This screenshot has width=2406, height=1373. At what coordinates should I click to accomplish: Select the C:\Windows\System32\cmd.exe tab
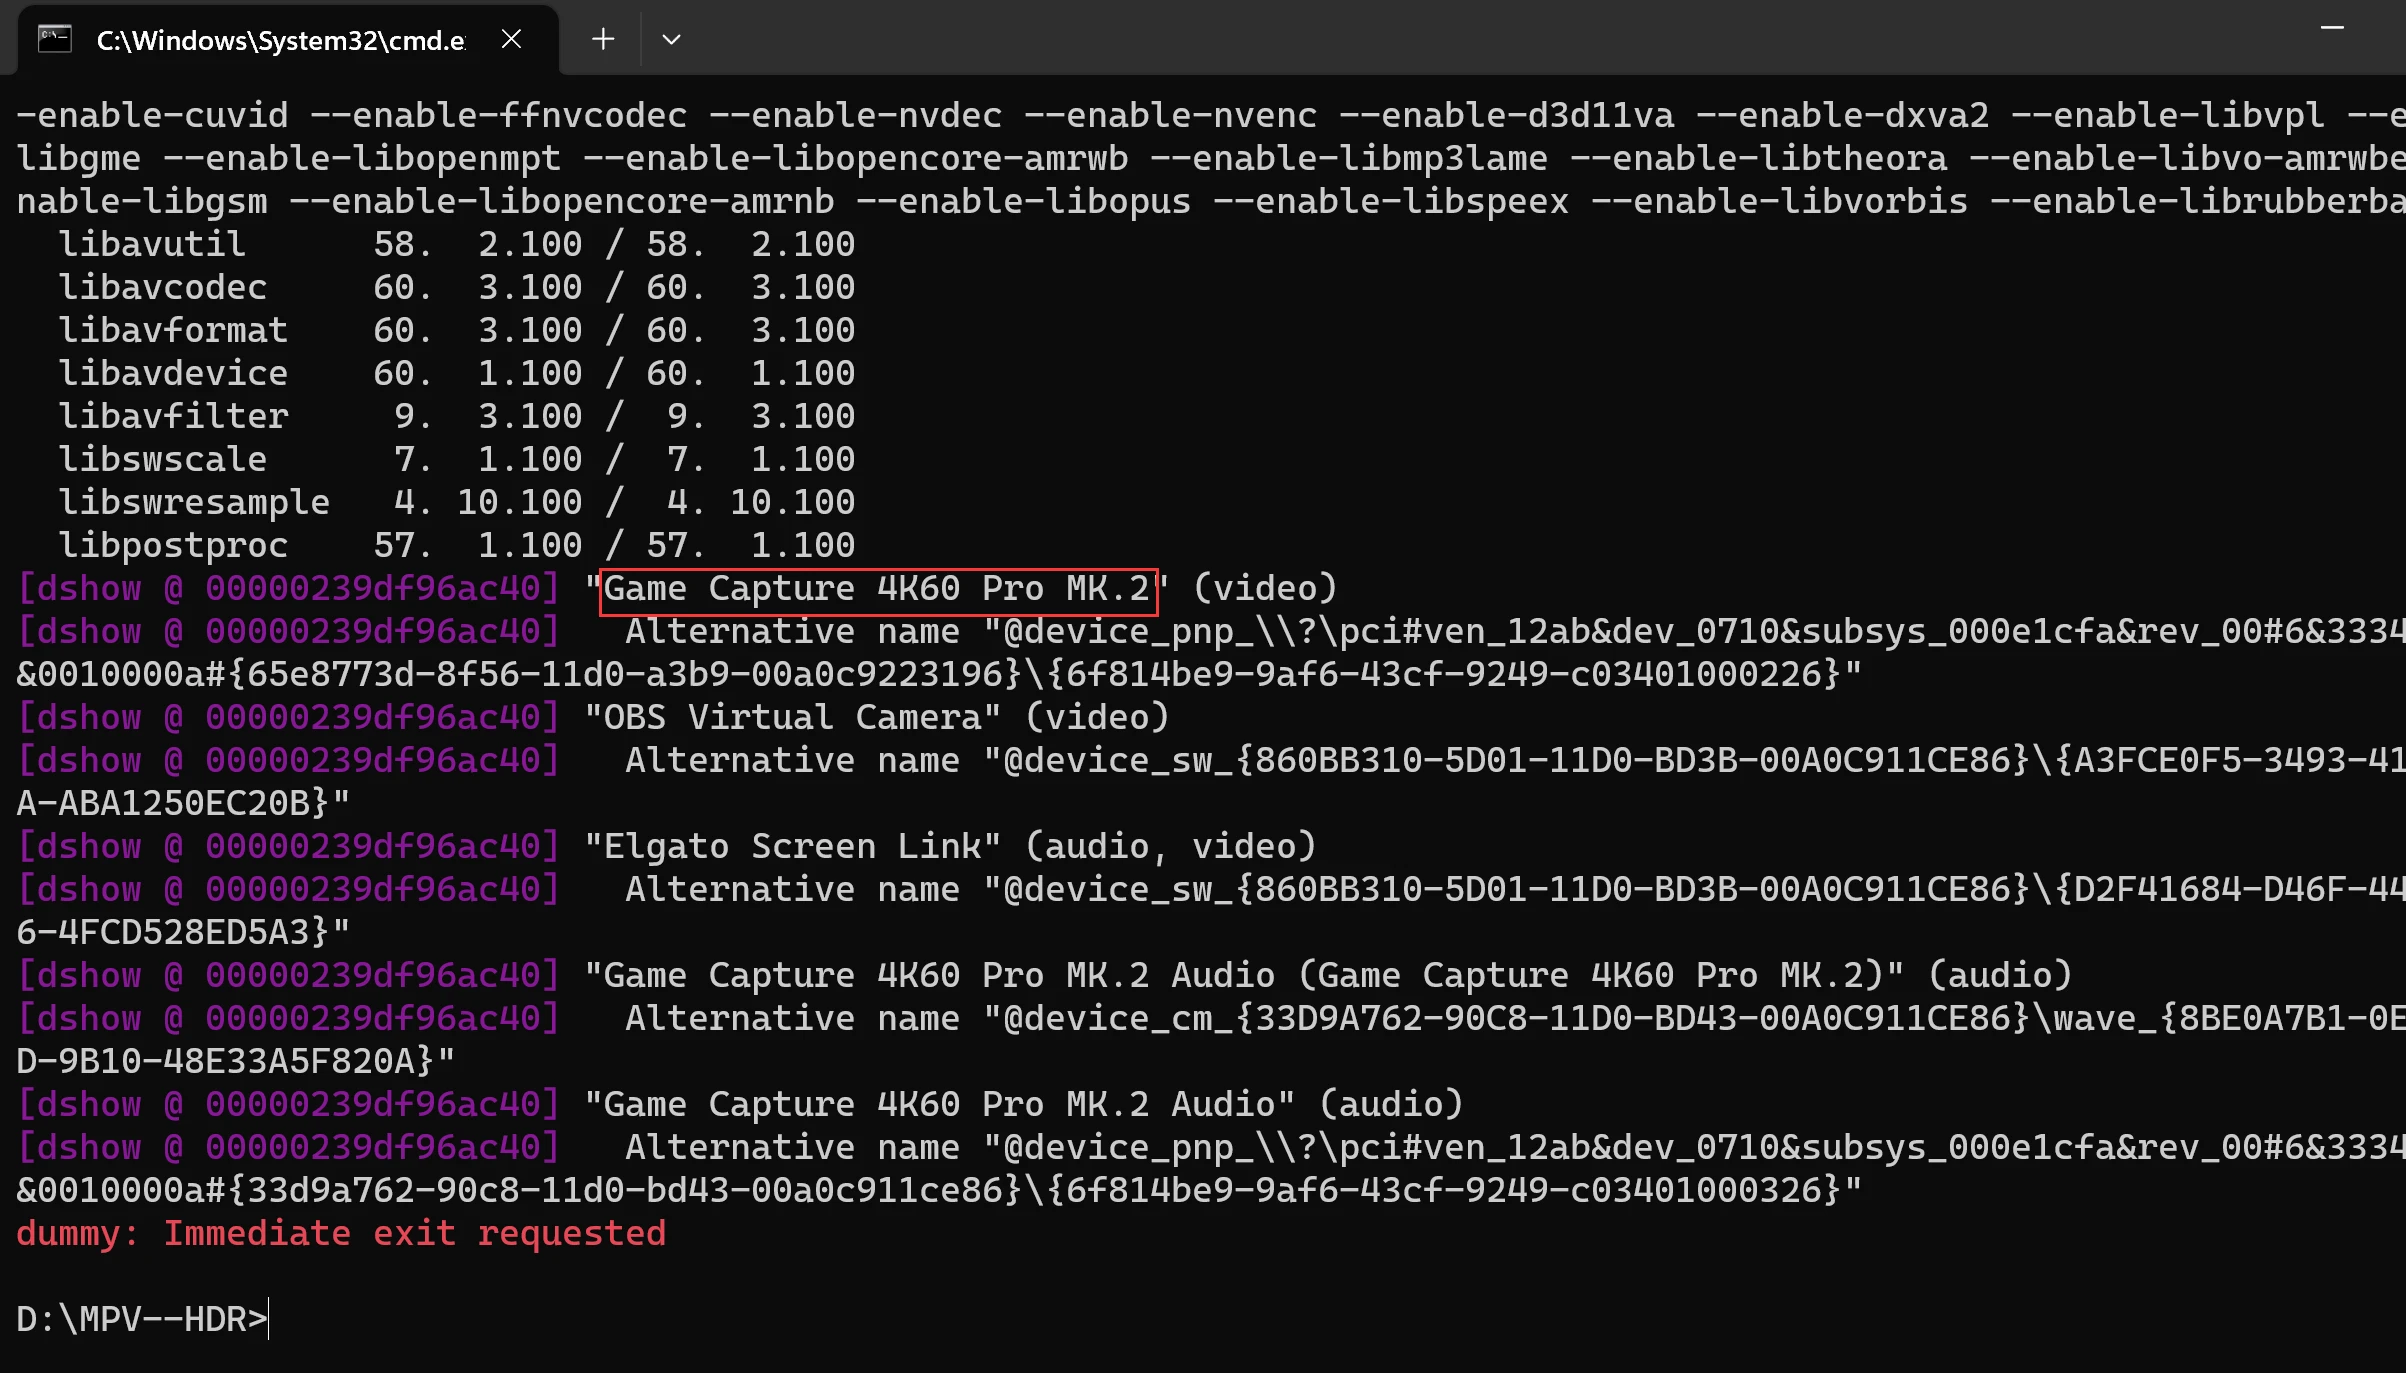click(x=280, y=40)
